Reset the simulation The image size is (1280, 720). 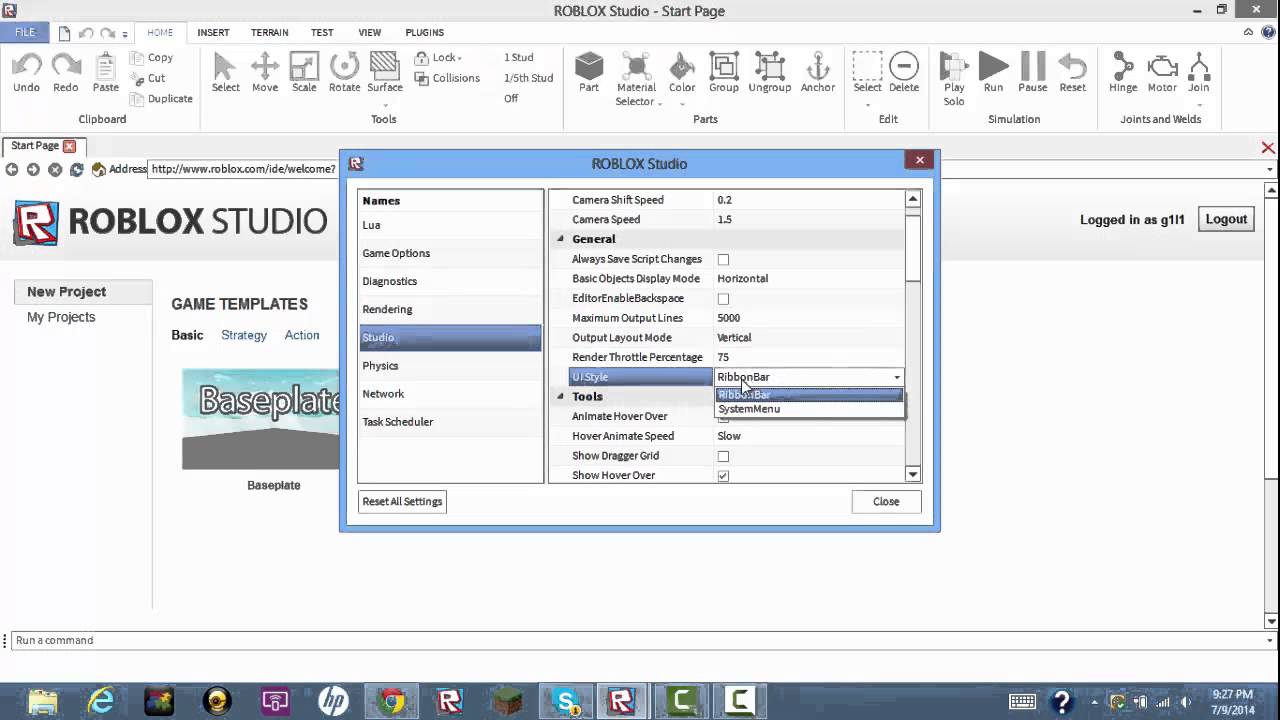pyautogui.click(x=1073, y=67)
